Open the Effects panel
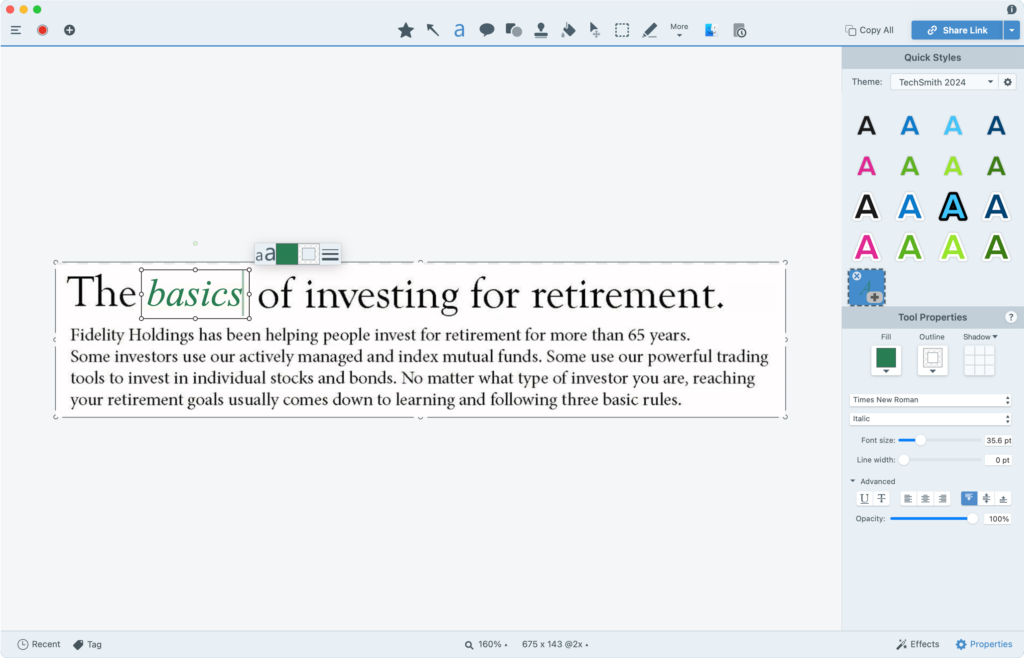1024x658 pixels. [x=918, y=644]
